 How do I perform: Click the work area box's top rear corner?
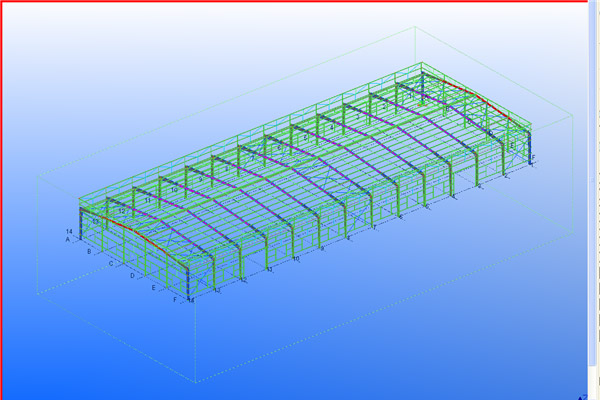click(412, 27)
